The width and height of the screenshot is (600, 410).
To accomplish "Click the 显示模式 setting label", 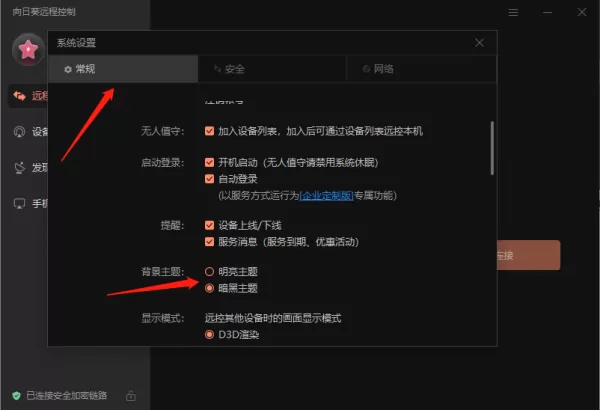I will click(163, 318).
